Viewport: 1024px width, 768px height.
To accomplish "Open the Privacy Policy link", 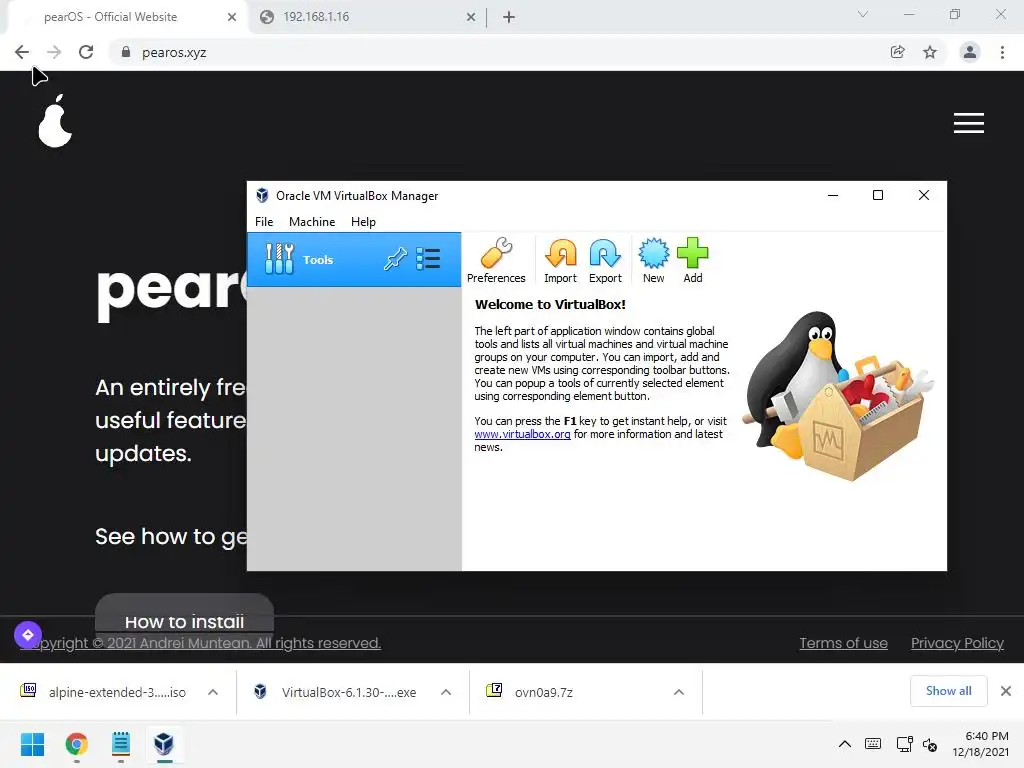I will [x=957, y=643].
